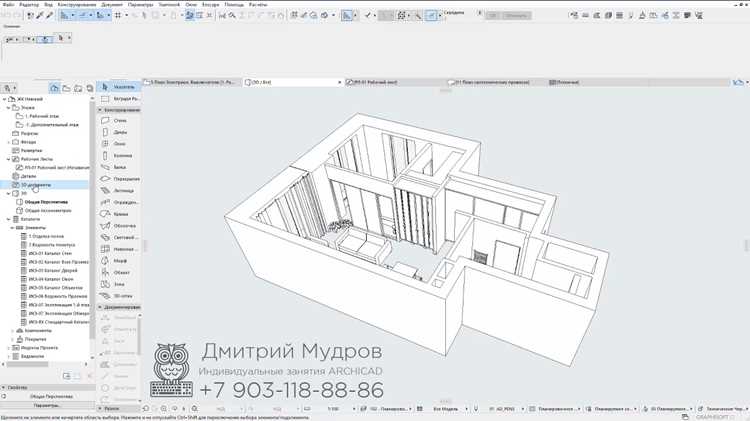Expand the Фасады folder in Navigator

(x=8, y=142)
